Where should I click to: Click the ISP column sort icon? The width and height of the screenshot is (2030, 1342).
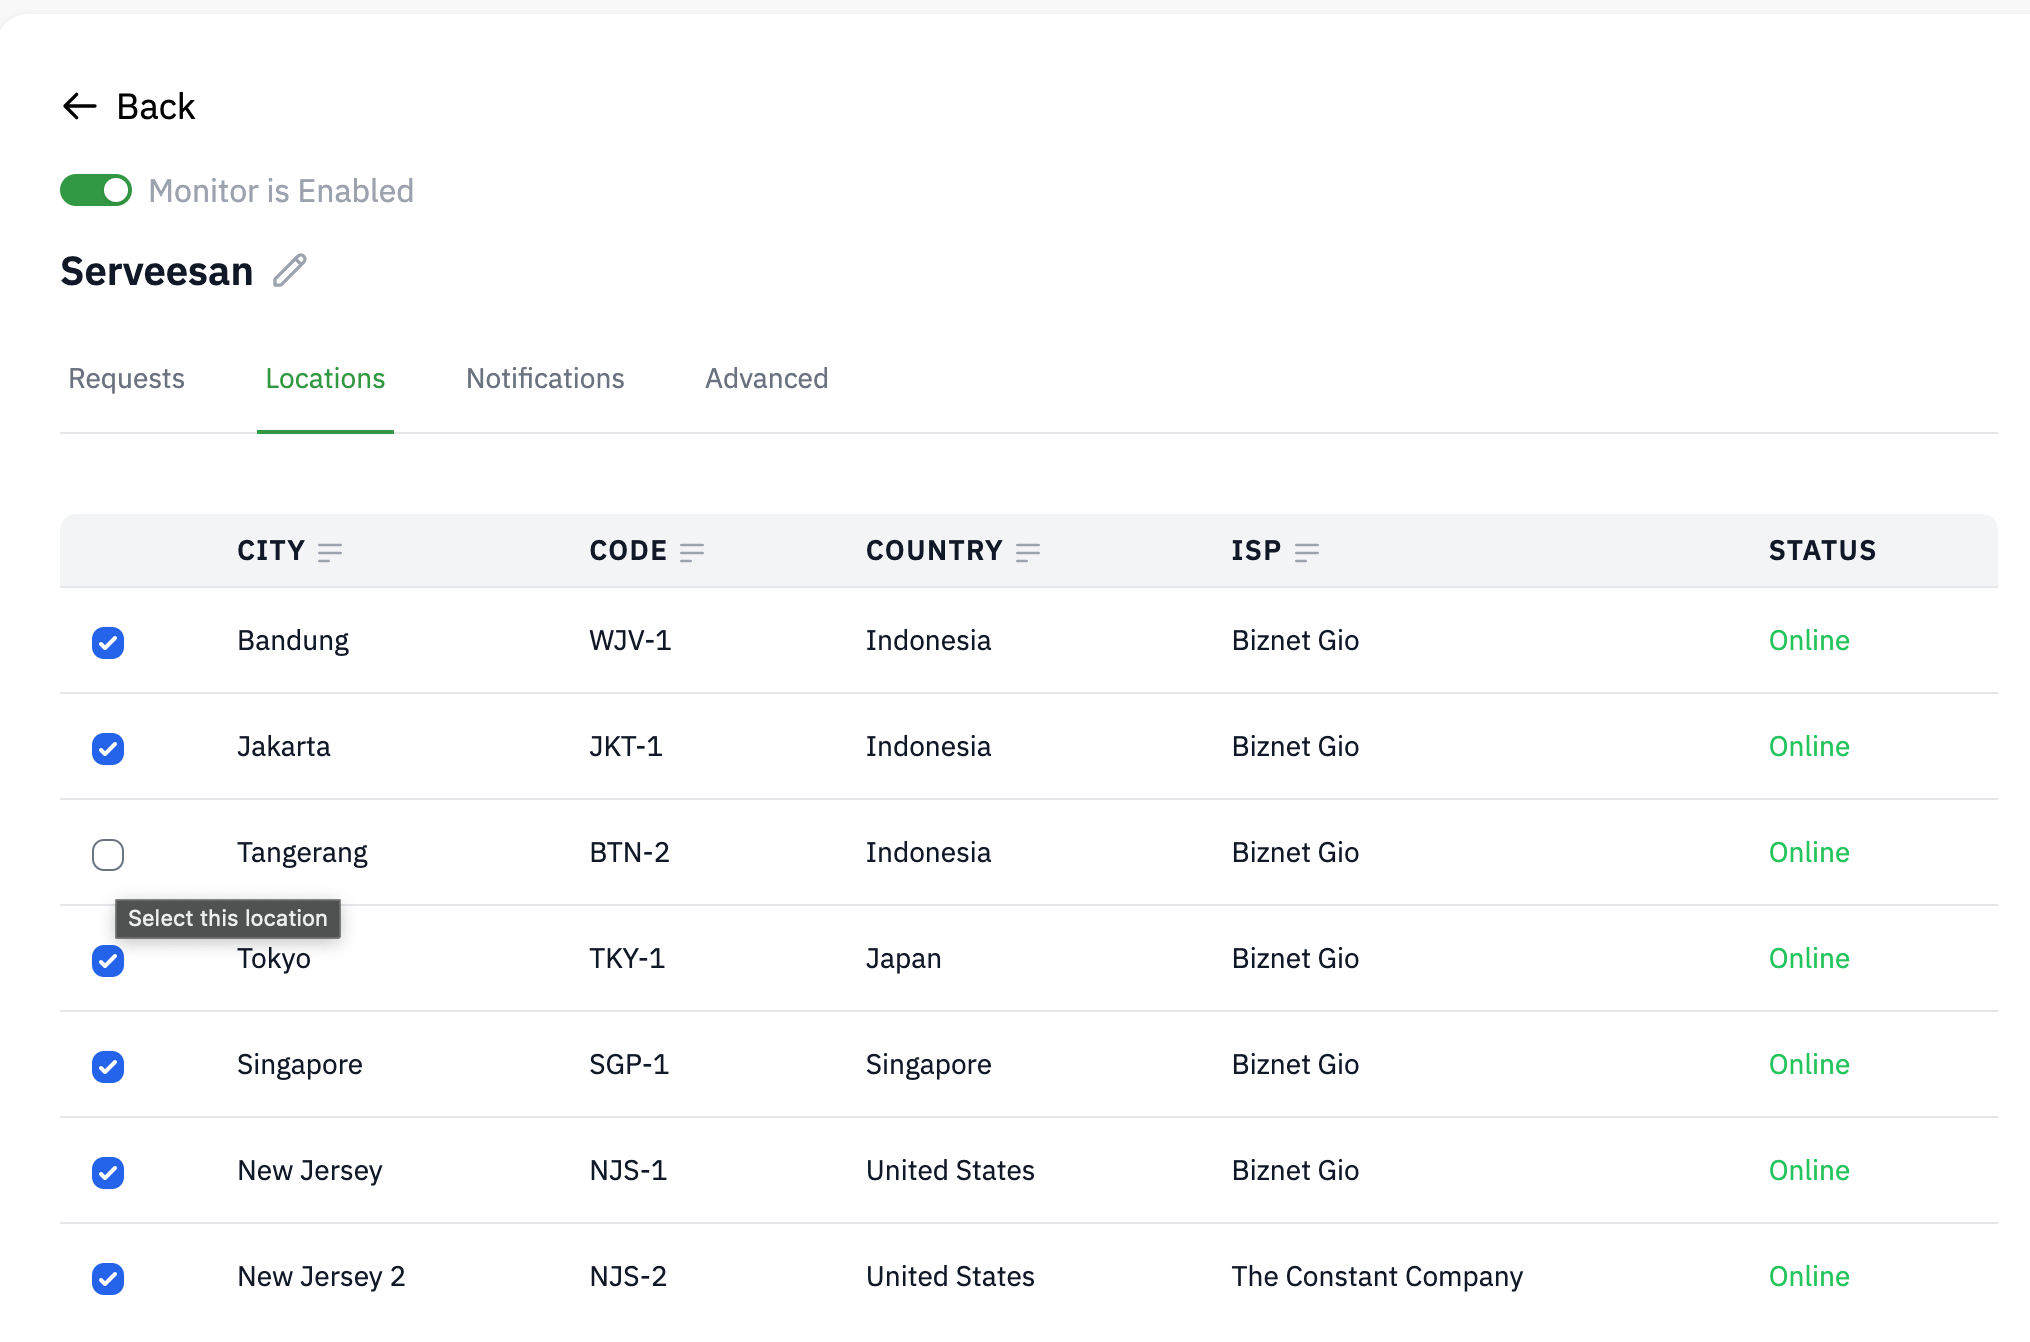click(x=1306, y=552)
